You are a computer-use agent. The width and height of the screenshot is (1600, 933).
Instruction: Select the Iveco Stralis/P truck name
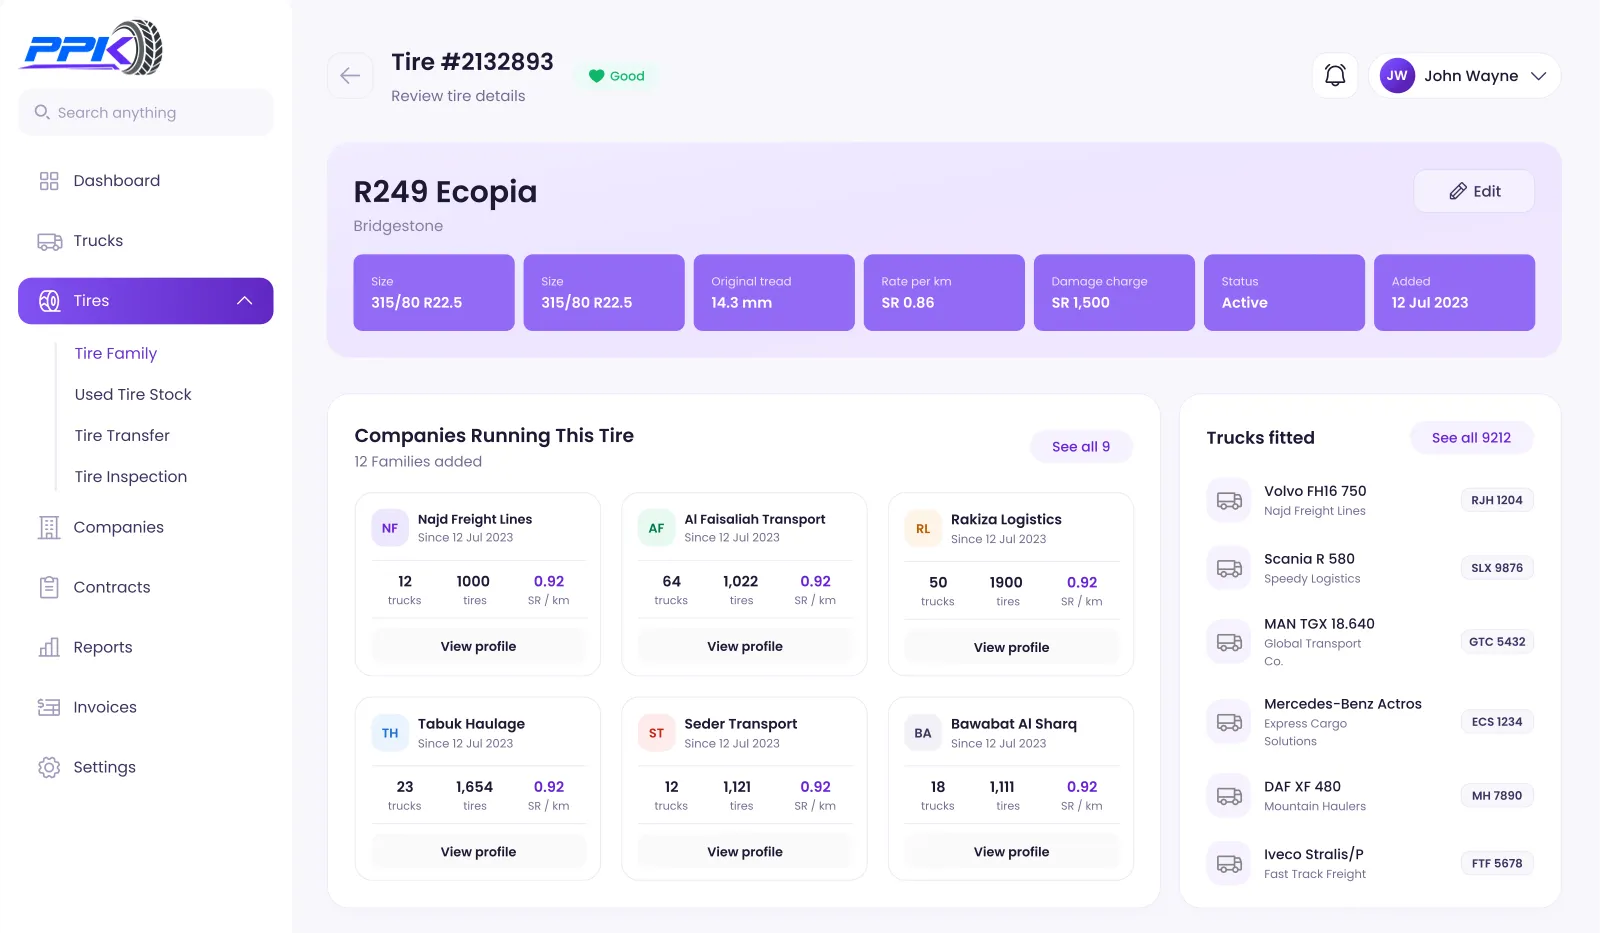click(1314, 854)
